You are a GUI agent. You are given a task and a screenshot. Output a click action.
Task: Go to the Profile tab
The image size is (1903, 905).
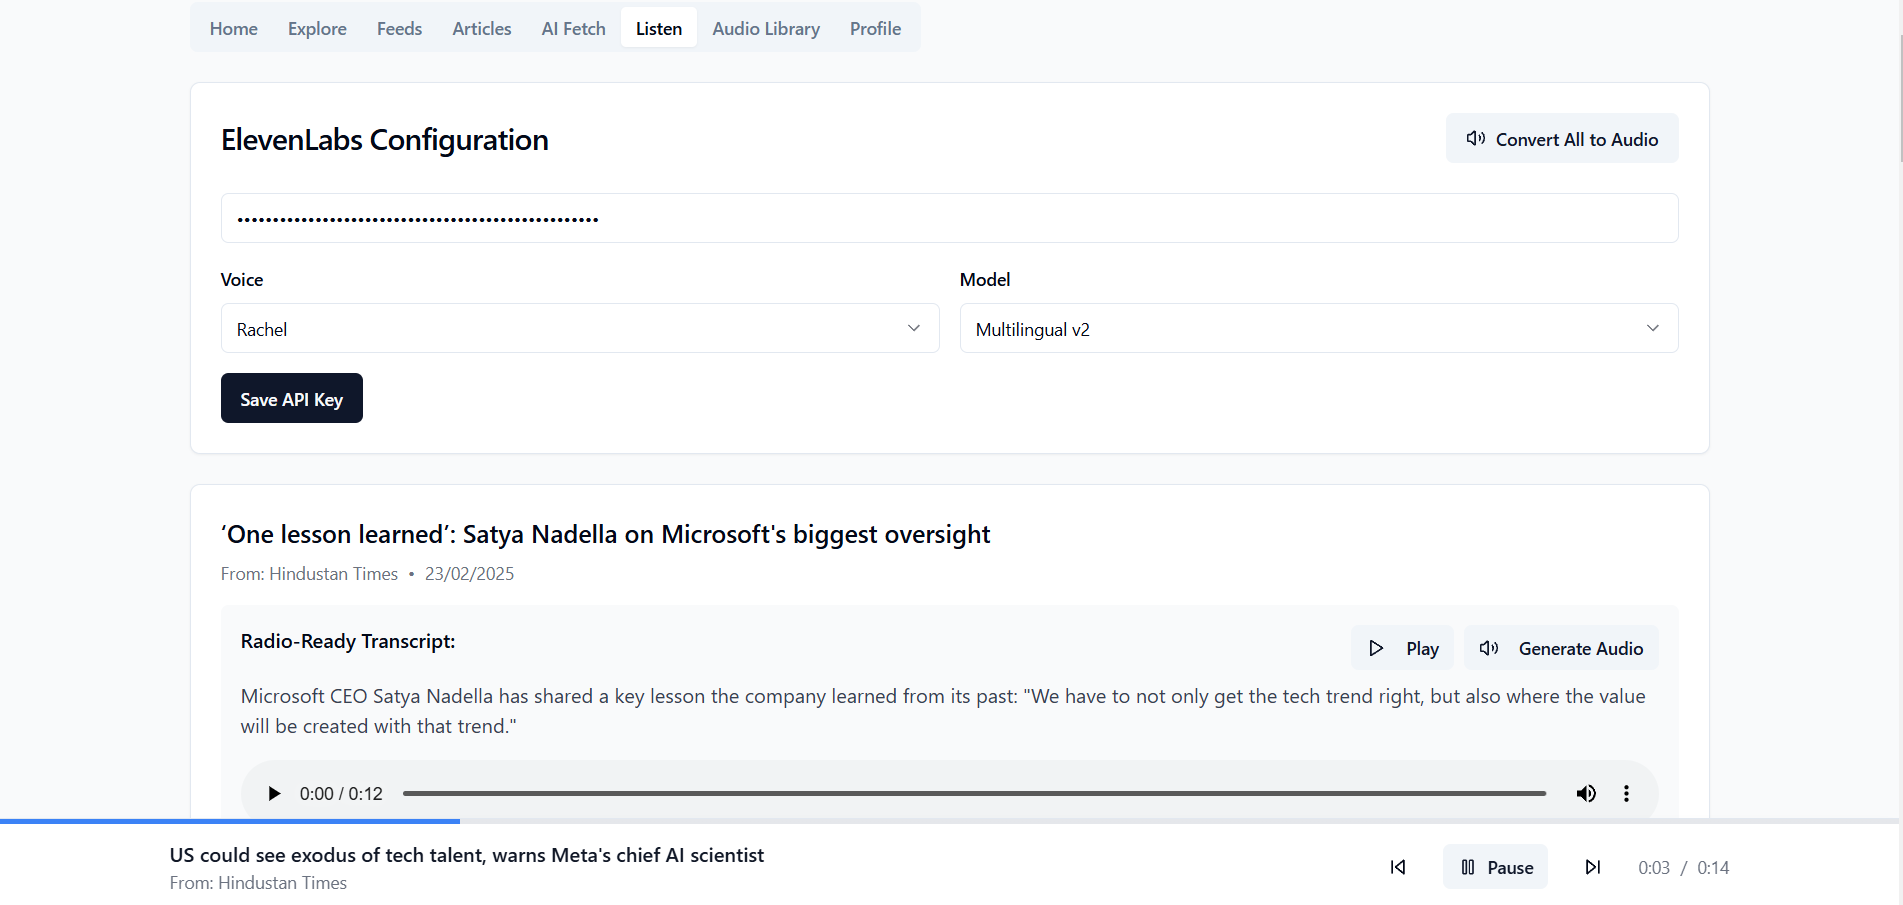click(x=875, y=29)
